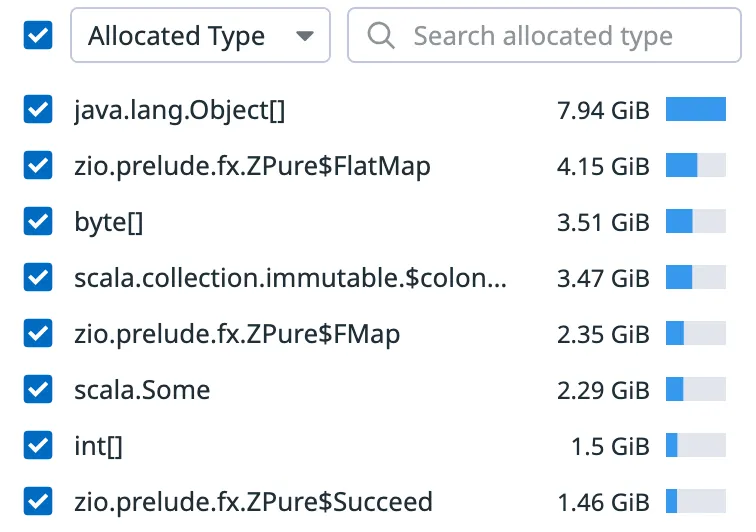Open the Allocated Type dropdown
The height and width of the screenshot is (532, 756).
[x=199, y=37]
